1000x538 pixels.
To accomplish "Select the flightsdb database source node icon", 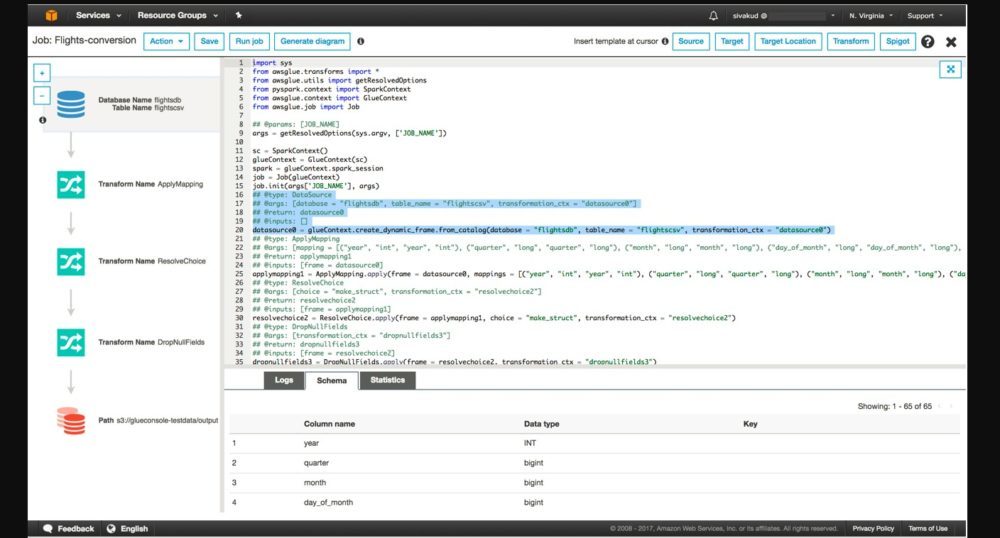I will point(71,106).
